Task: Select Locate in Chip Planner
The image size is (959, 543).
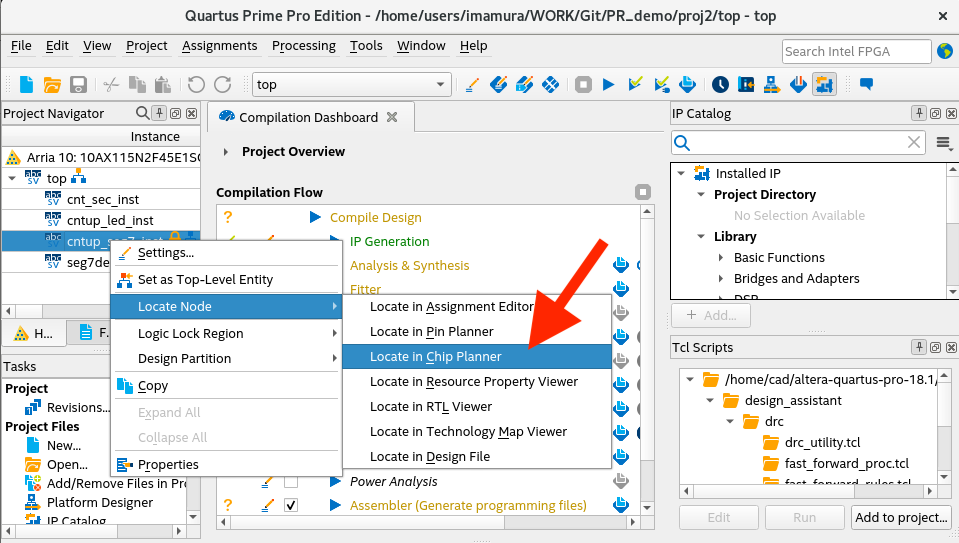Action: pos(477,356)
